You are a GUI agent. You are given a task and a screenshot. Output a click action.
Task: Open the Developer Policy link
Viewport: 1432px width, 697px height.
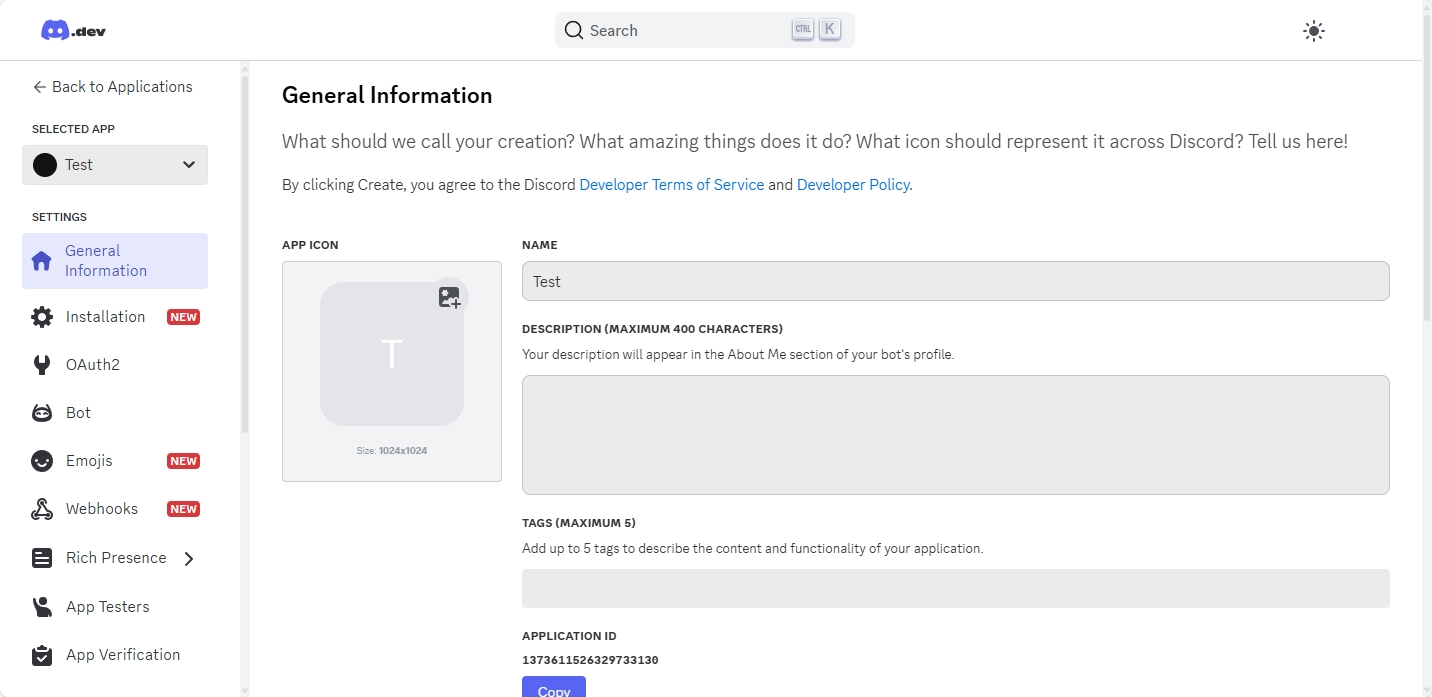853,185
